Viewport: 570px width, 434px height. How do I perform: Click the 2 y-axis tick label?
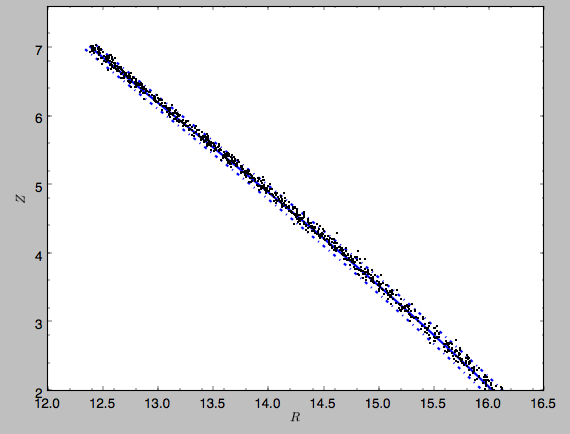tap(39, 392)
